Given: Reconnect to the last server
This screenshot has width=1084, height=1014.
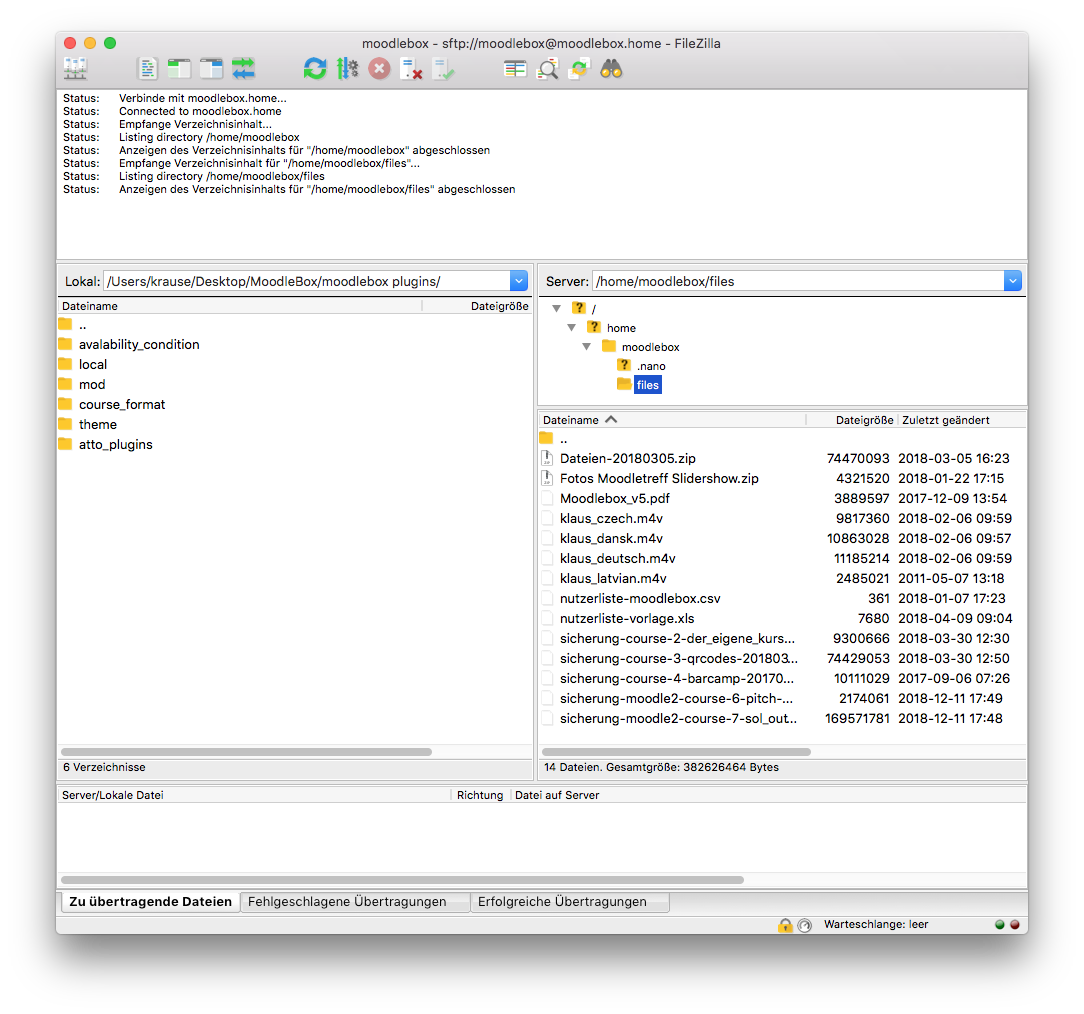Looking at the screenshot, I should [443, 69].
